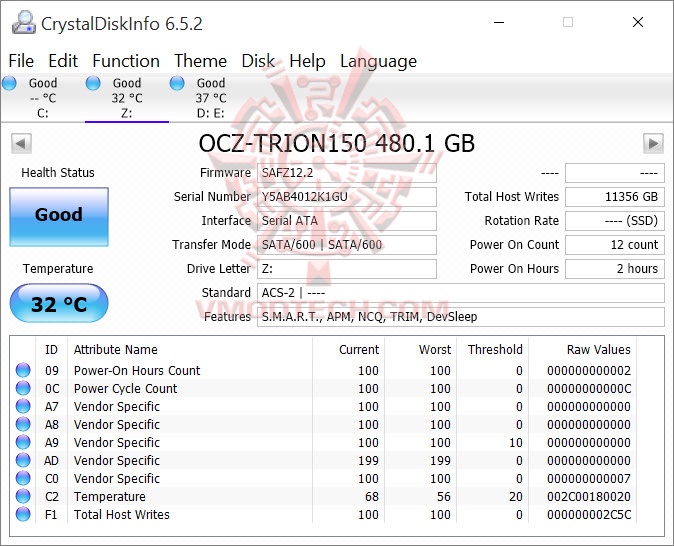Image resolution: width=674 pixels, height=546 pixels.
Task: Click status orb for F1 Total Host Writes
Action: (x=23, y=515)
